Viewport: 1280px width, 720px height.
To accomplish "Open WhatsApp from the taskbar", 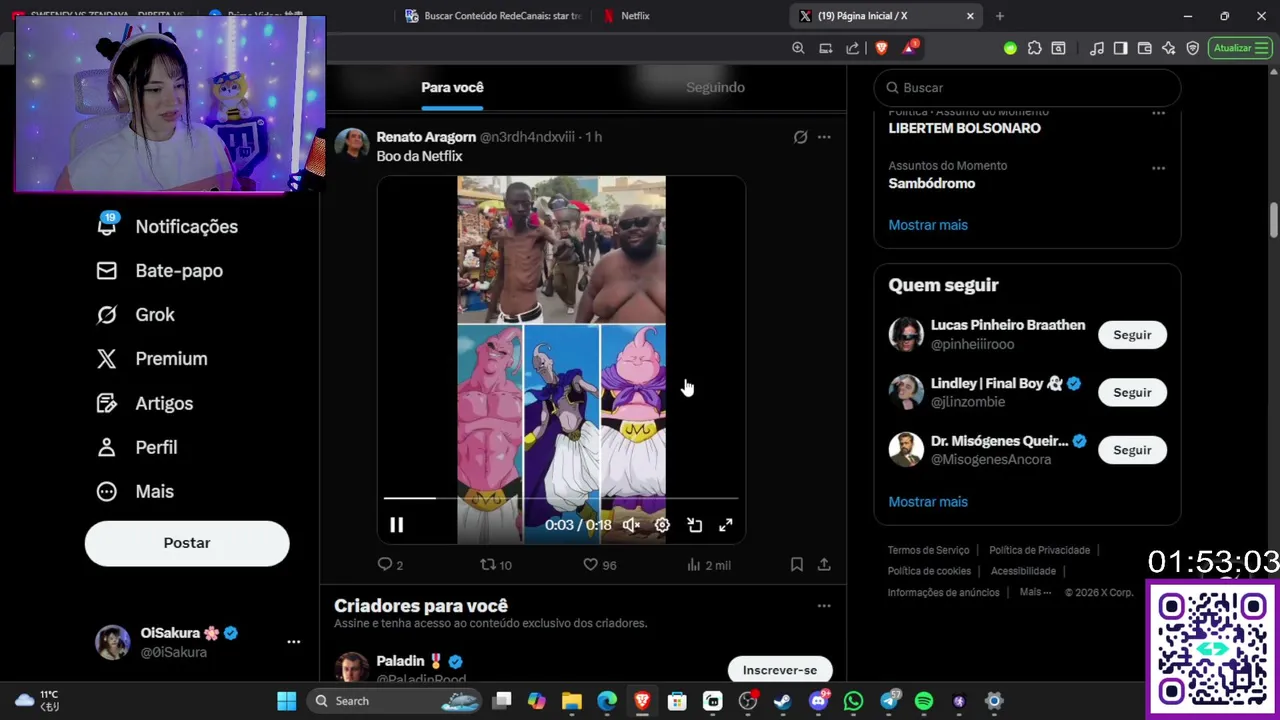I will (x=853, y=701).
